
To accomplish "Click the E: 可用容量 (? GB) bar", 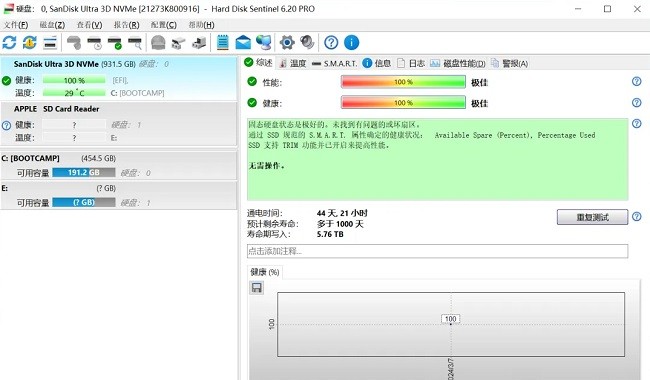I will (84, 202).
